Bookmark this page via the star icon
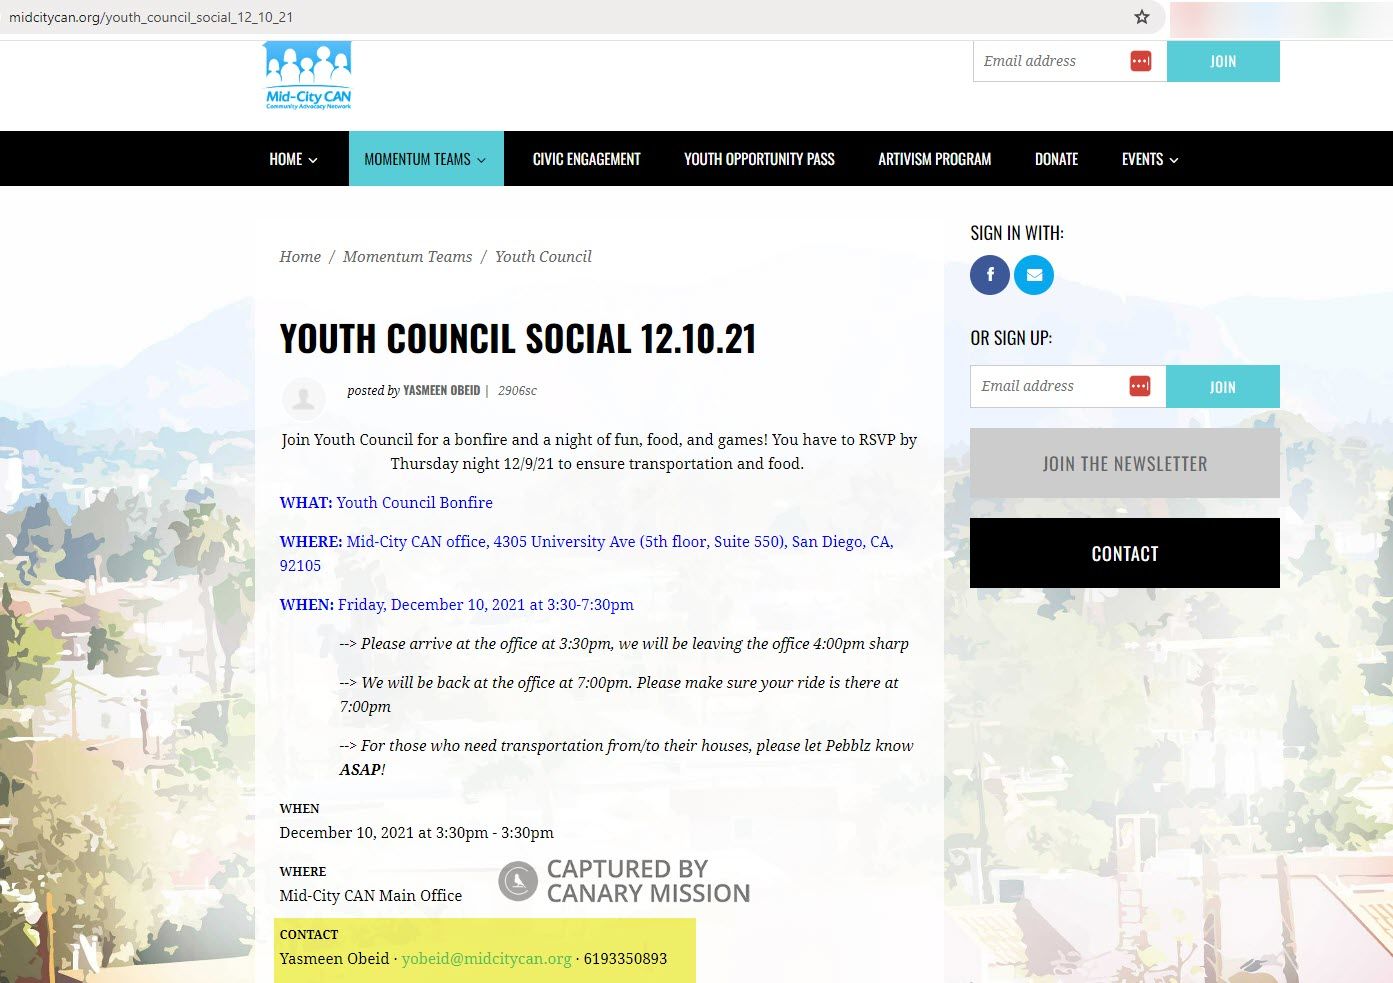 tap(1140, 17)
